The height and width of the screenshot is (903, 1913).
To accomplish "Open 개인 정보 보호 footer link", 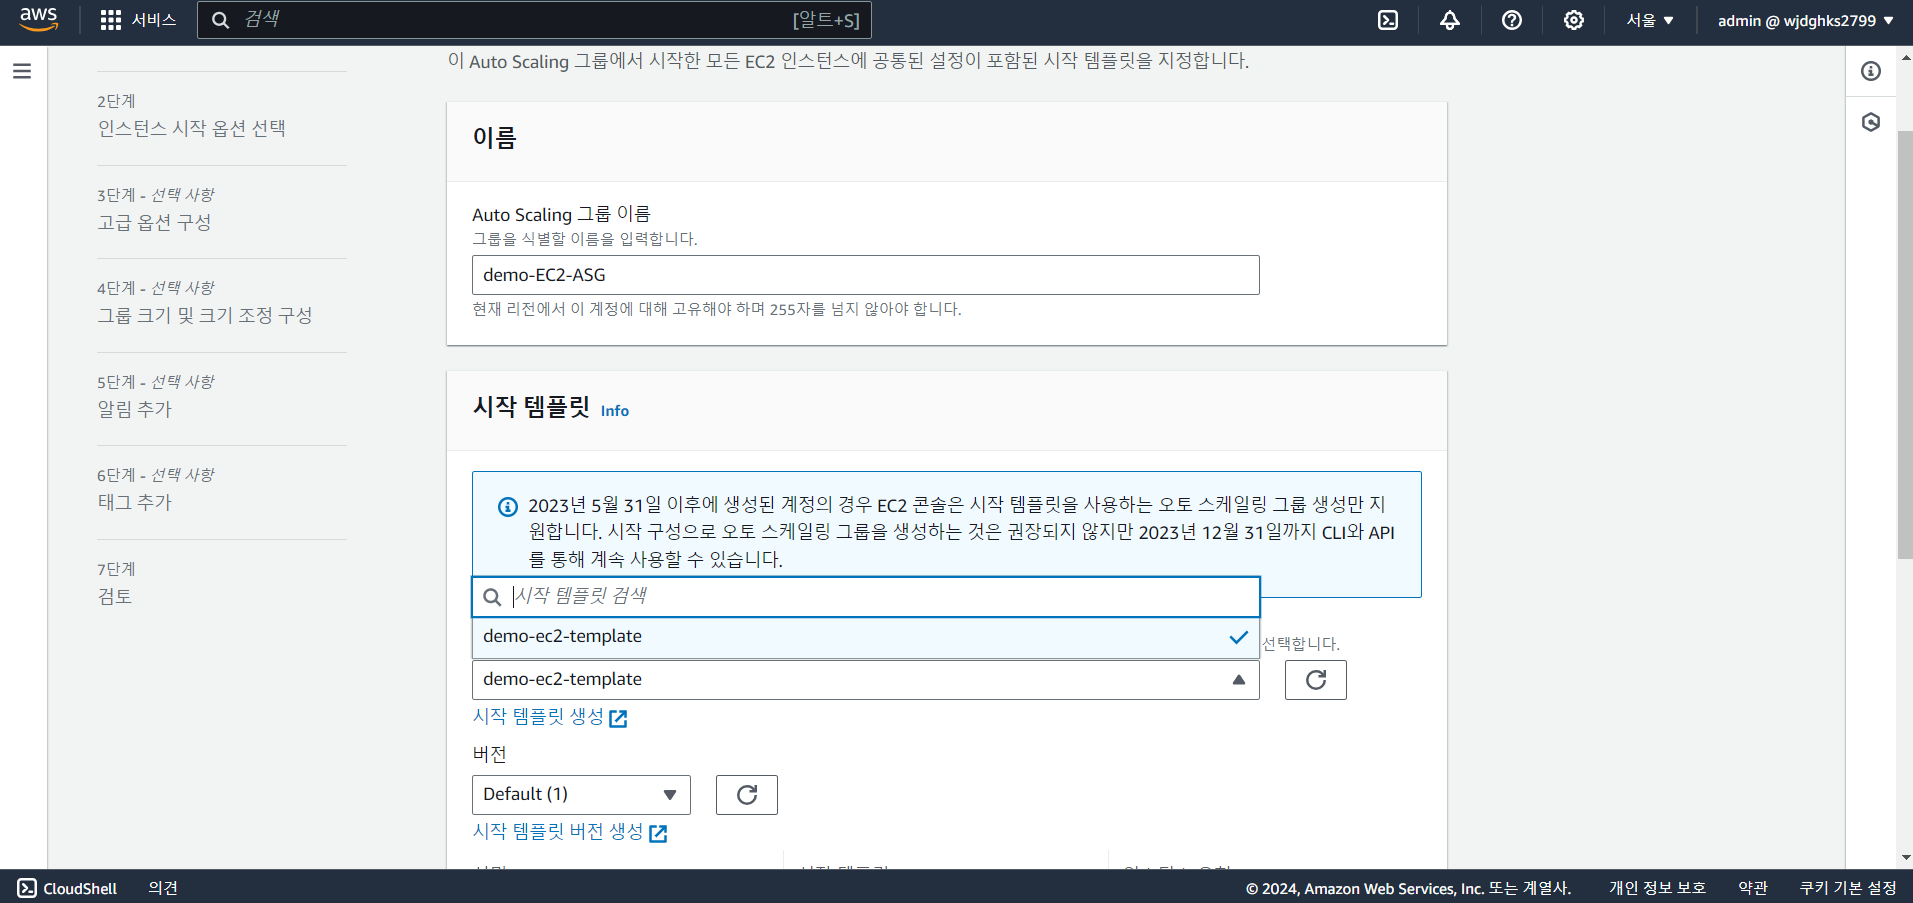I will pos(1657,888).
